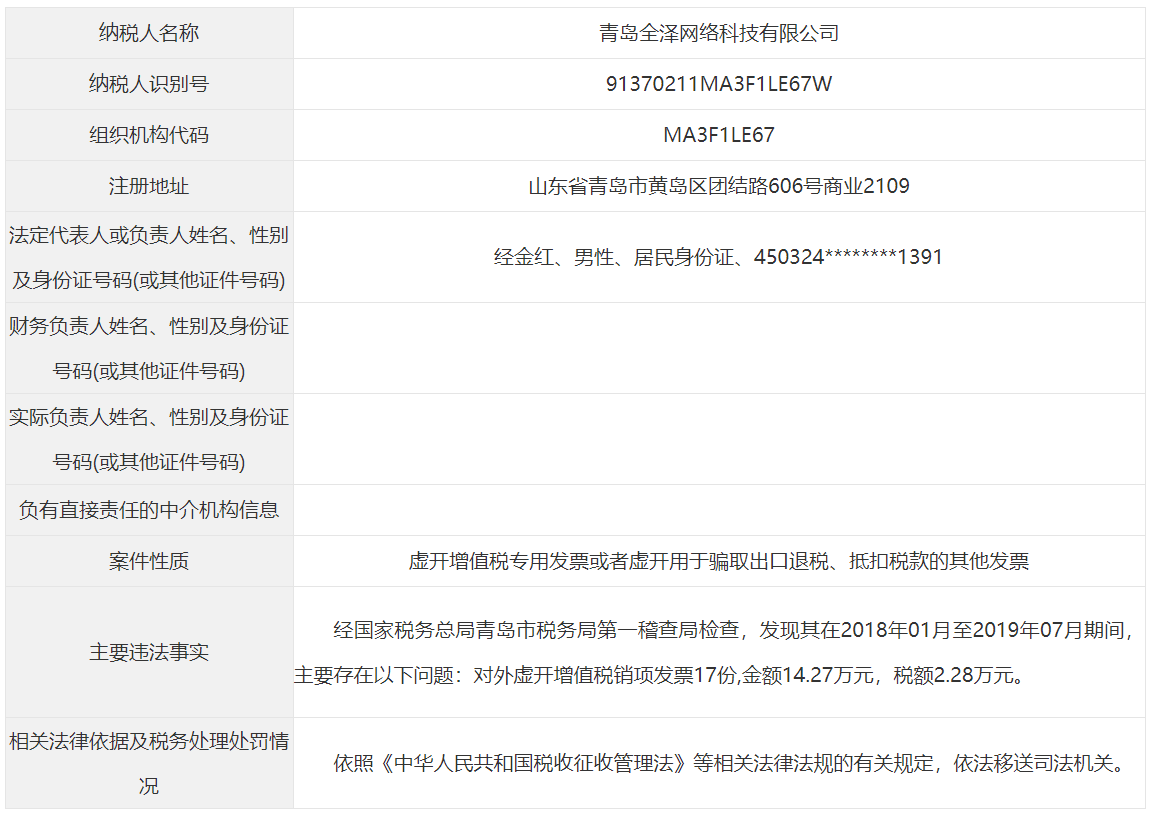
Task: Click the 纳税人名称 label cell
Action: [149, 33]
